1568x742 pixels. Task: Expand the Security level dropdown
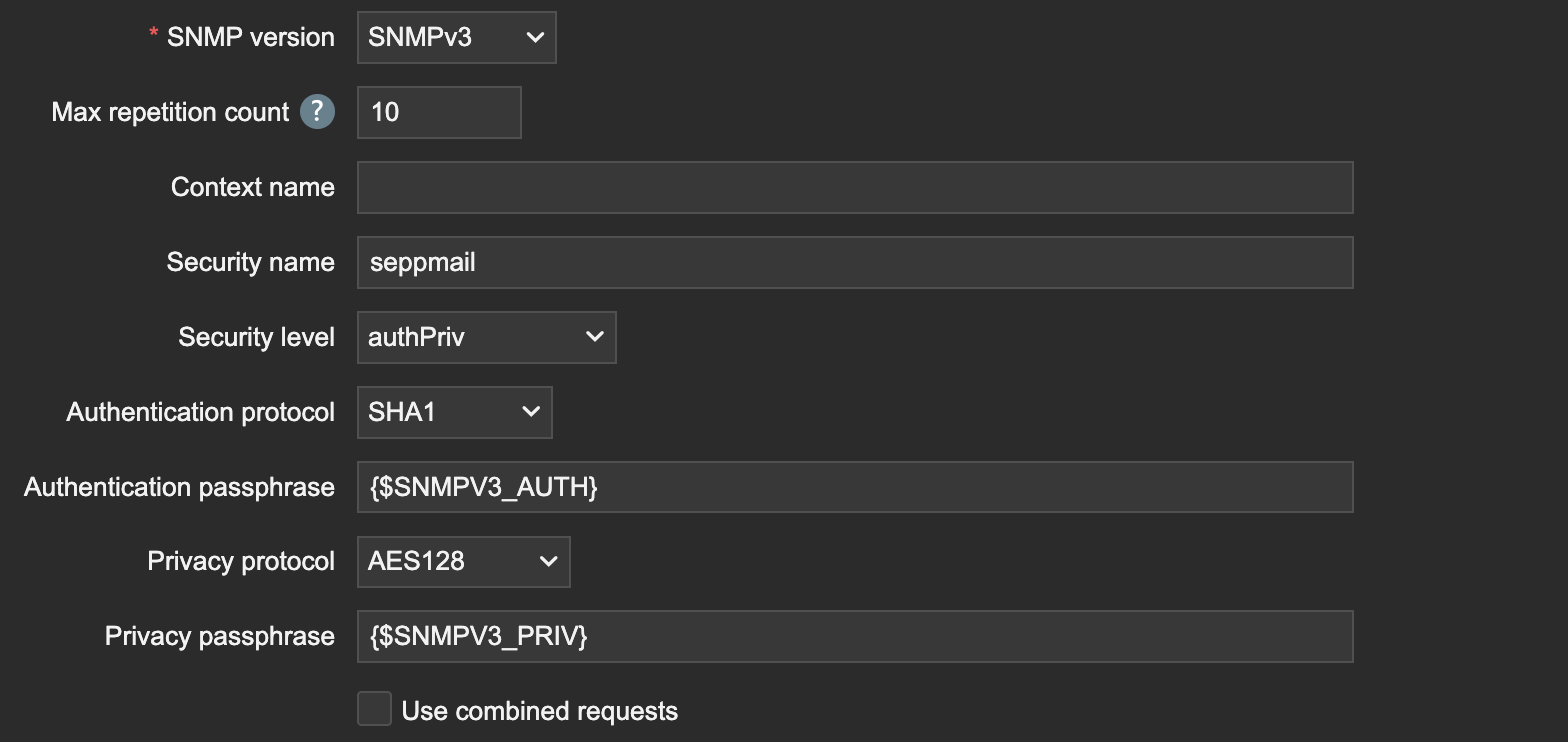(x=486, y=337)
